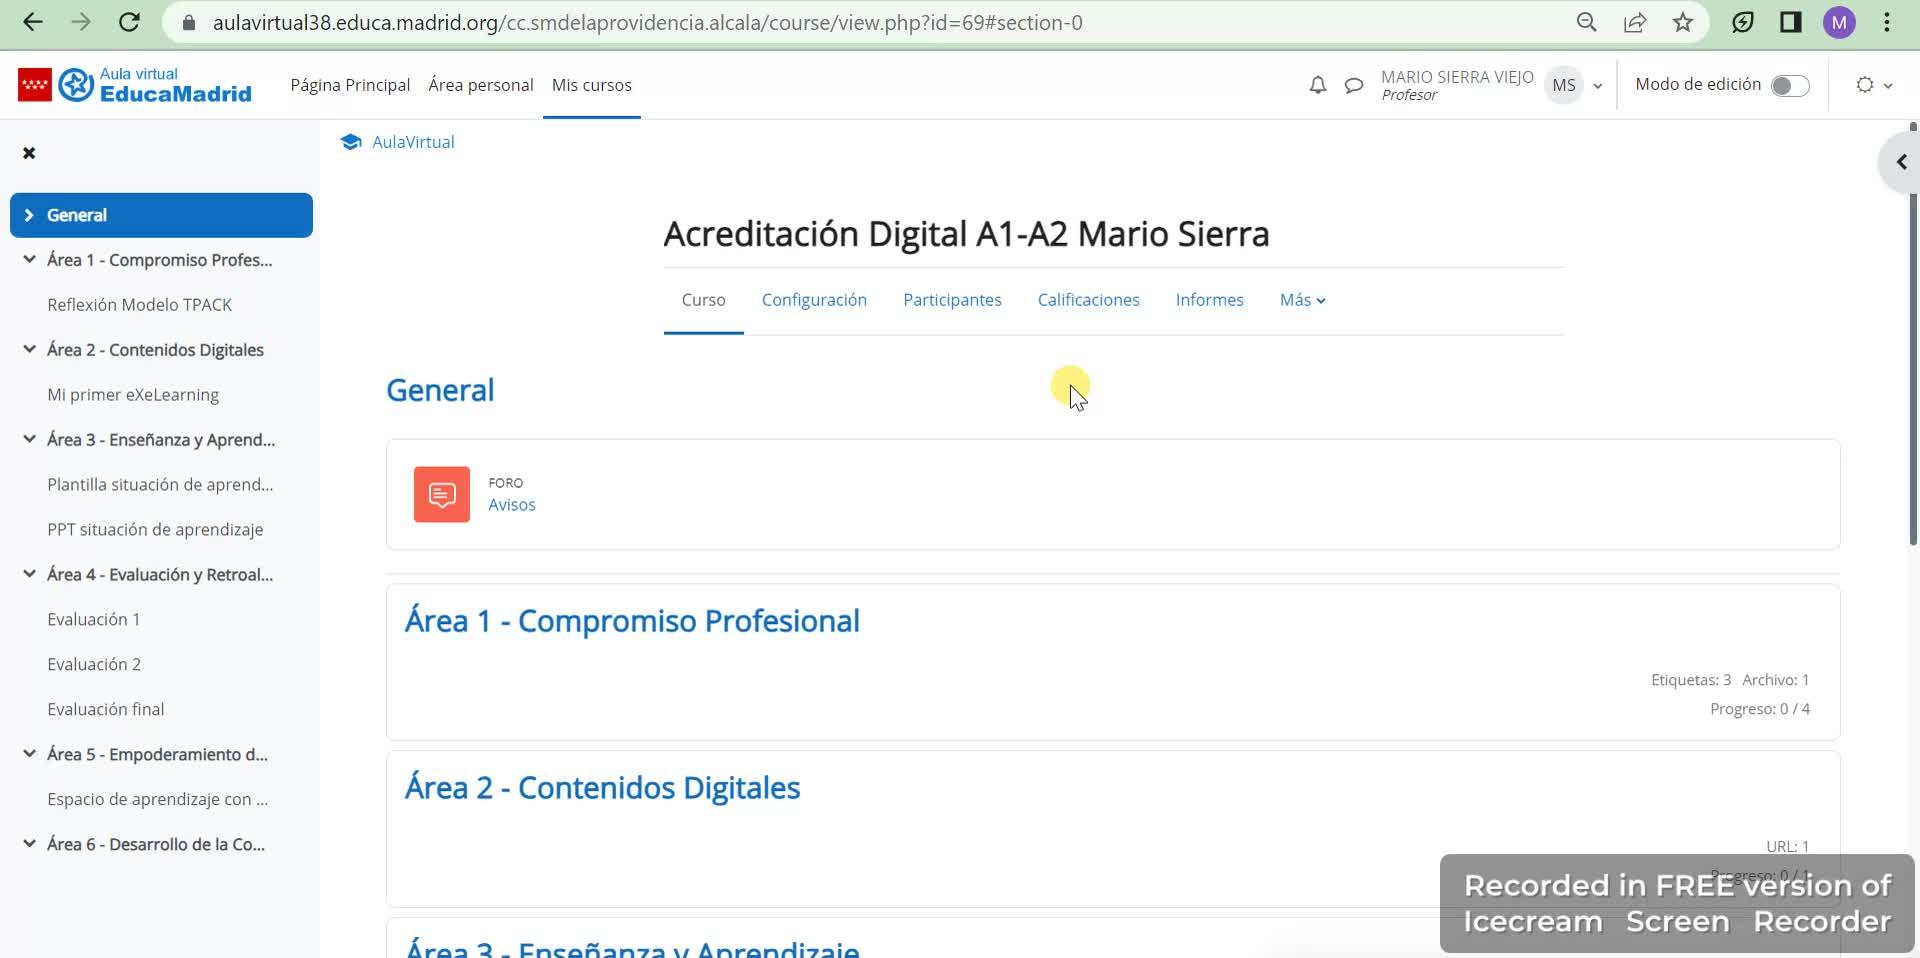Click the EducaMadrid Aula virtual logo

(135, 85)
